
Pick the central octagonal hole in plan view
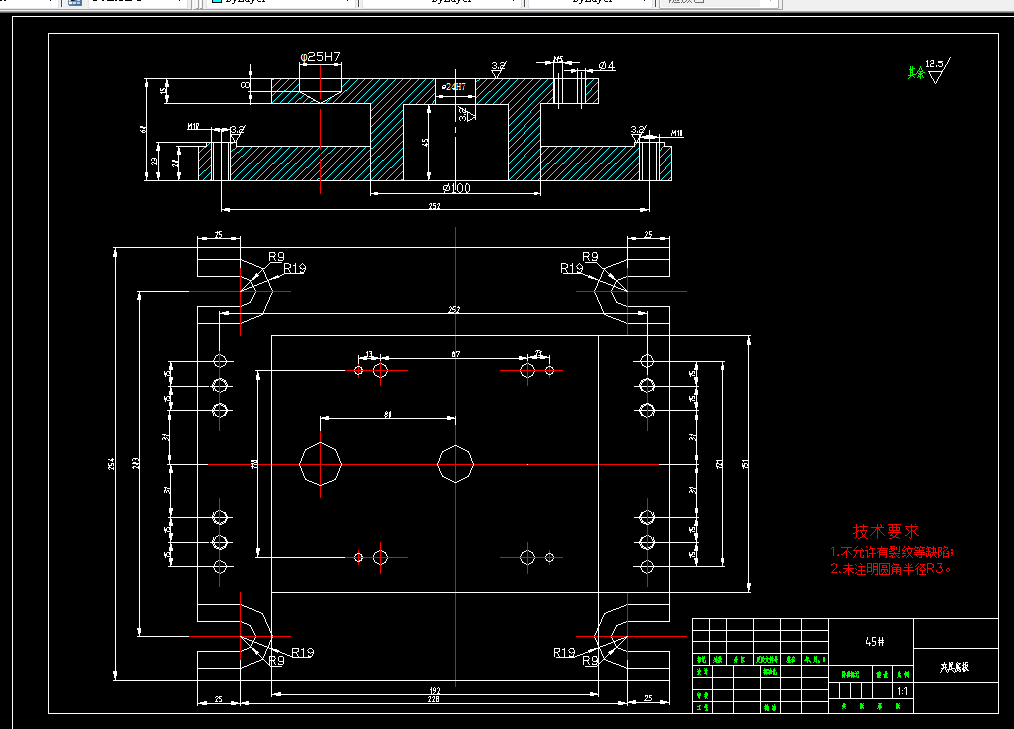[456, 464]
